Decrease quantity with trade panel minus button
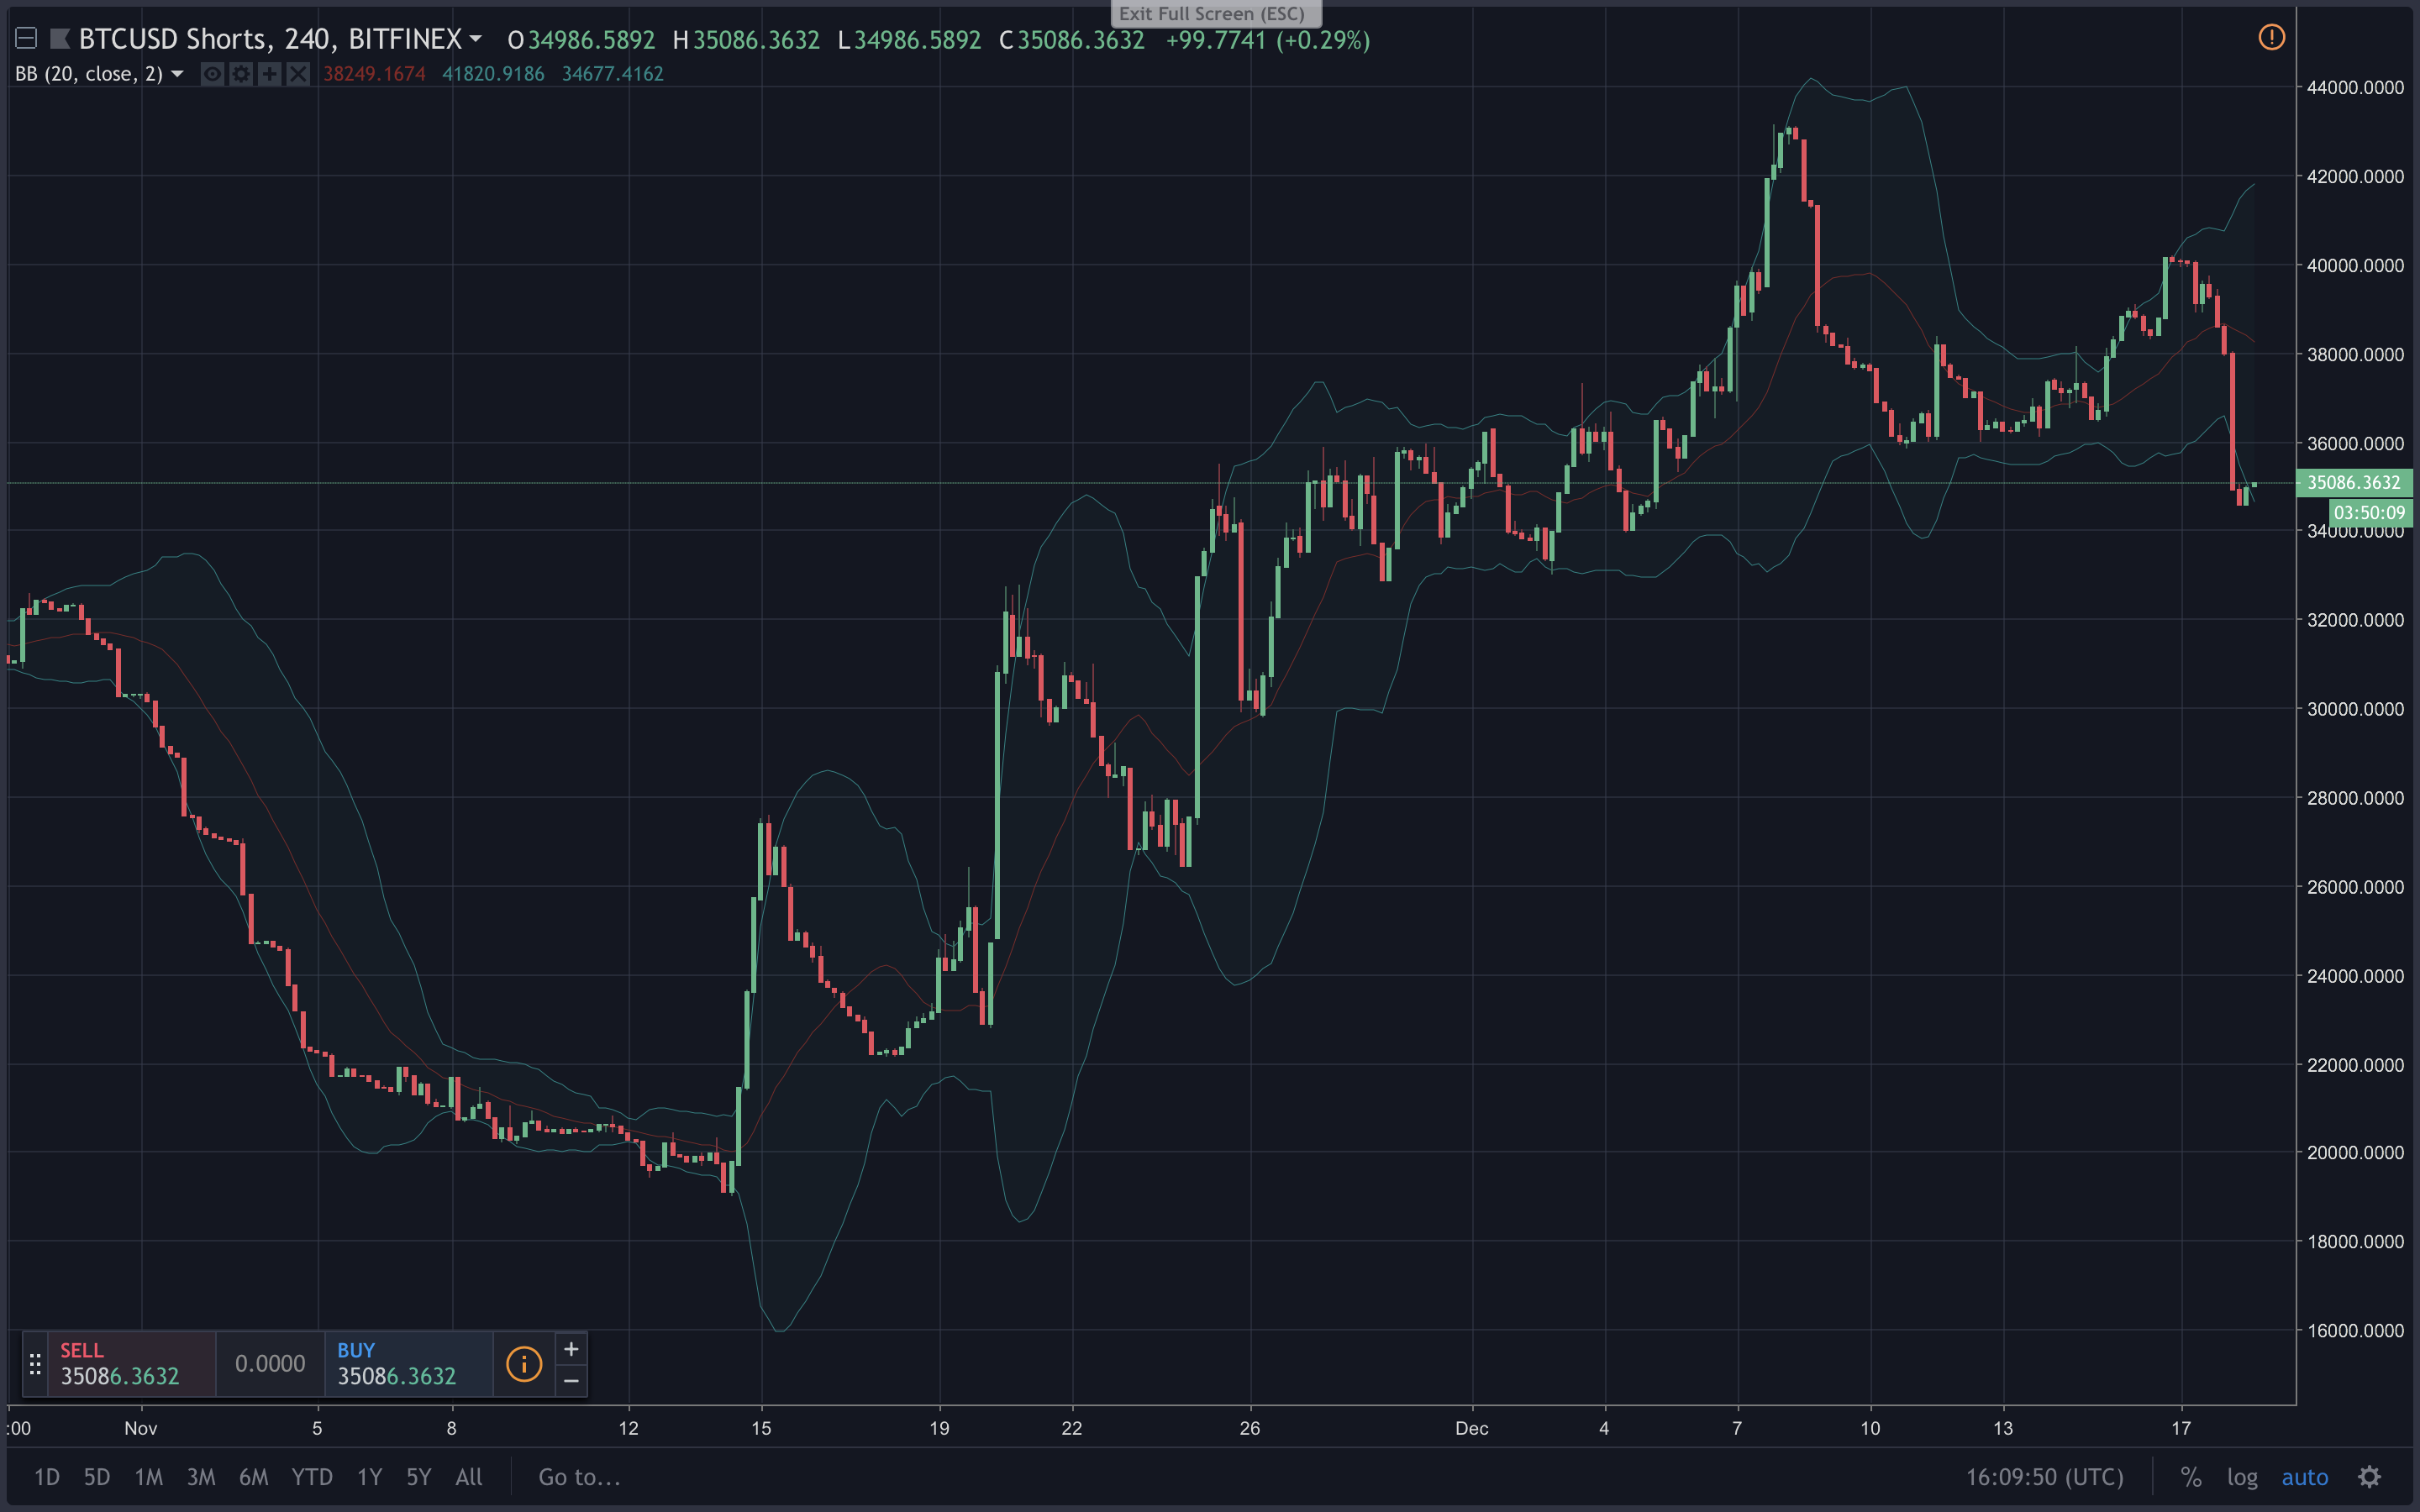The width and height of the screenshot is (2420, 1512). click(571, 1381)
